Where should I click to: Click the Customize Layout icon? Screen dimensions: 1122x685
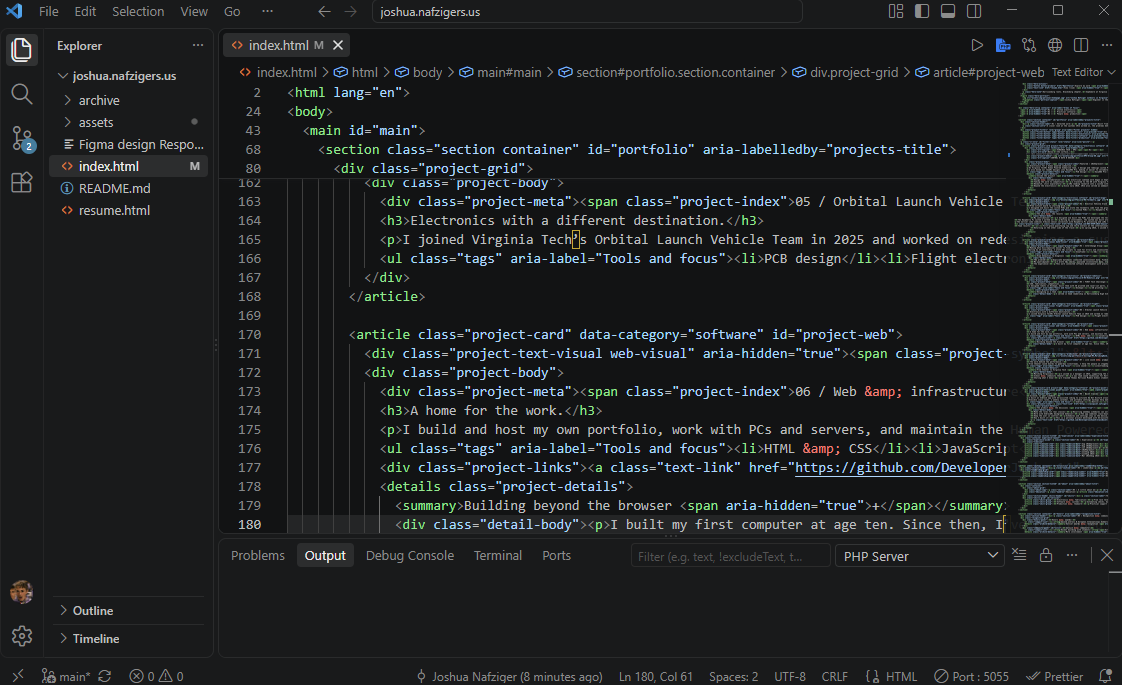896,11
